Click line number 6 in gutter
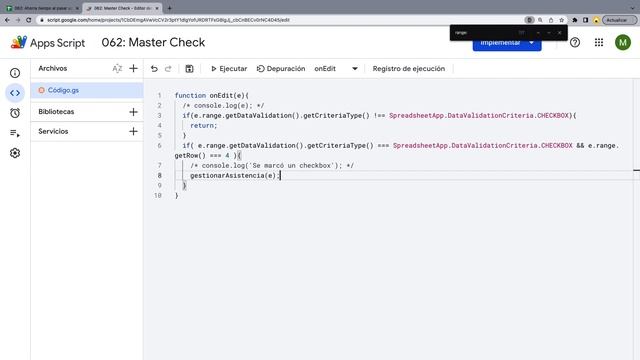 [160, 146]
